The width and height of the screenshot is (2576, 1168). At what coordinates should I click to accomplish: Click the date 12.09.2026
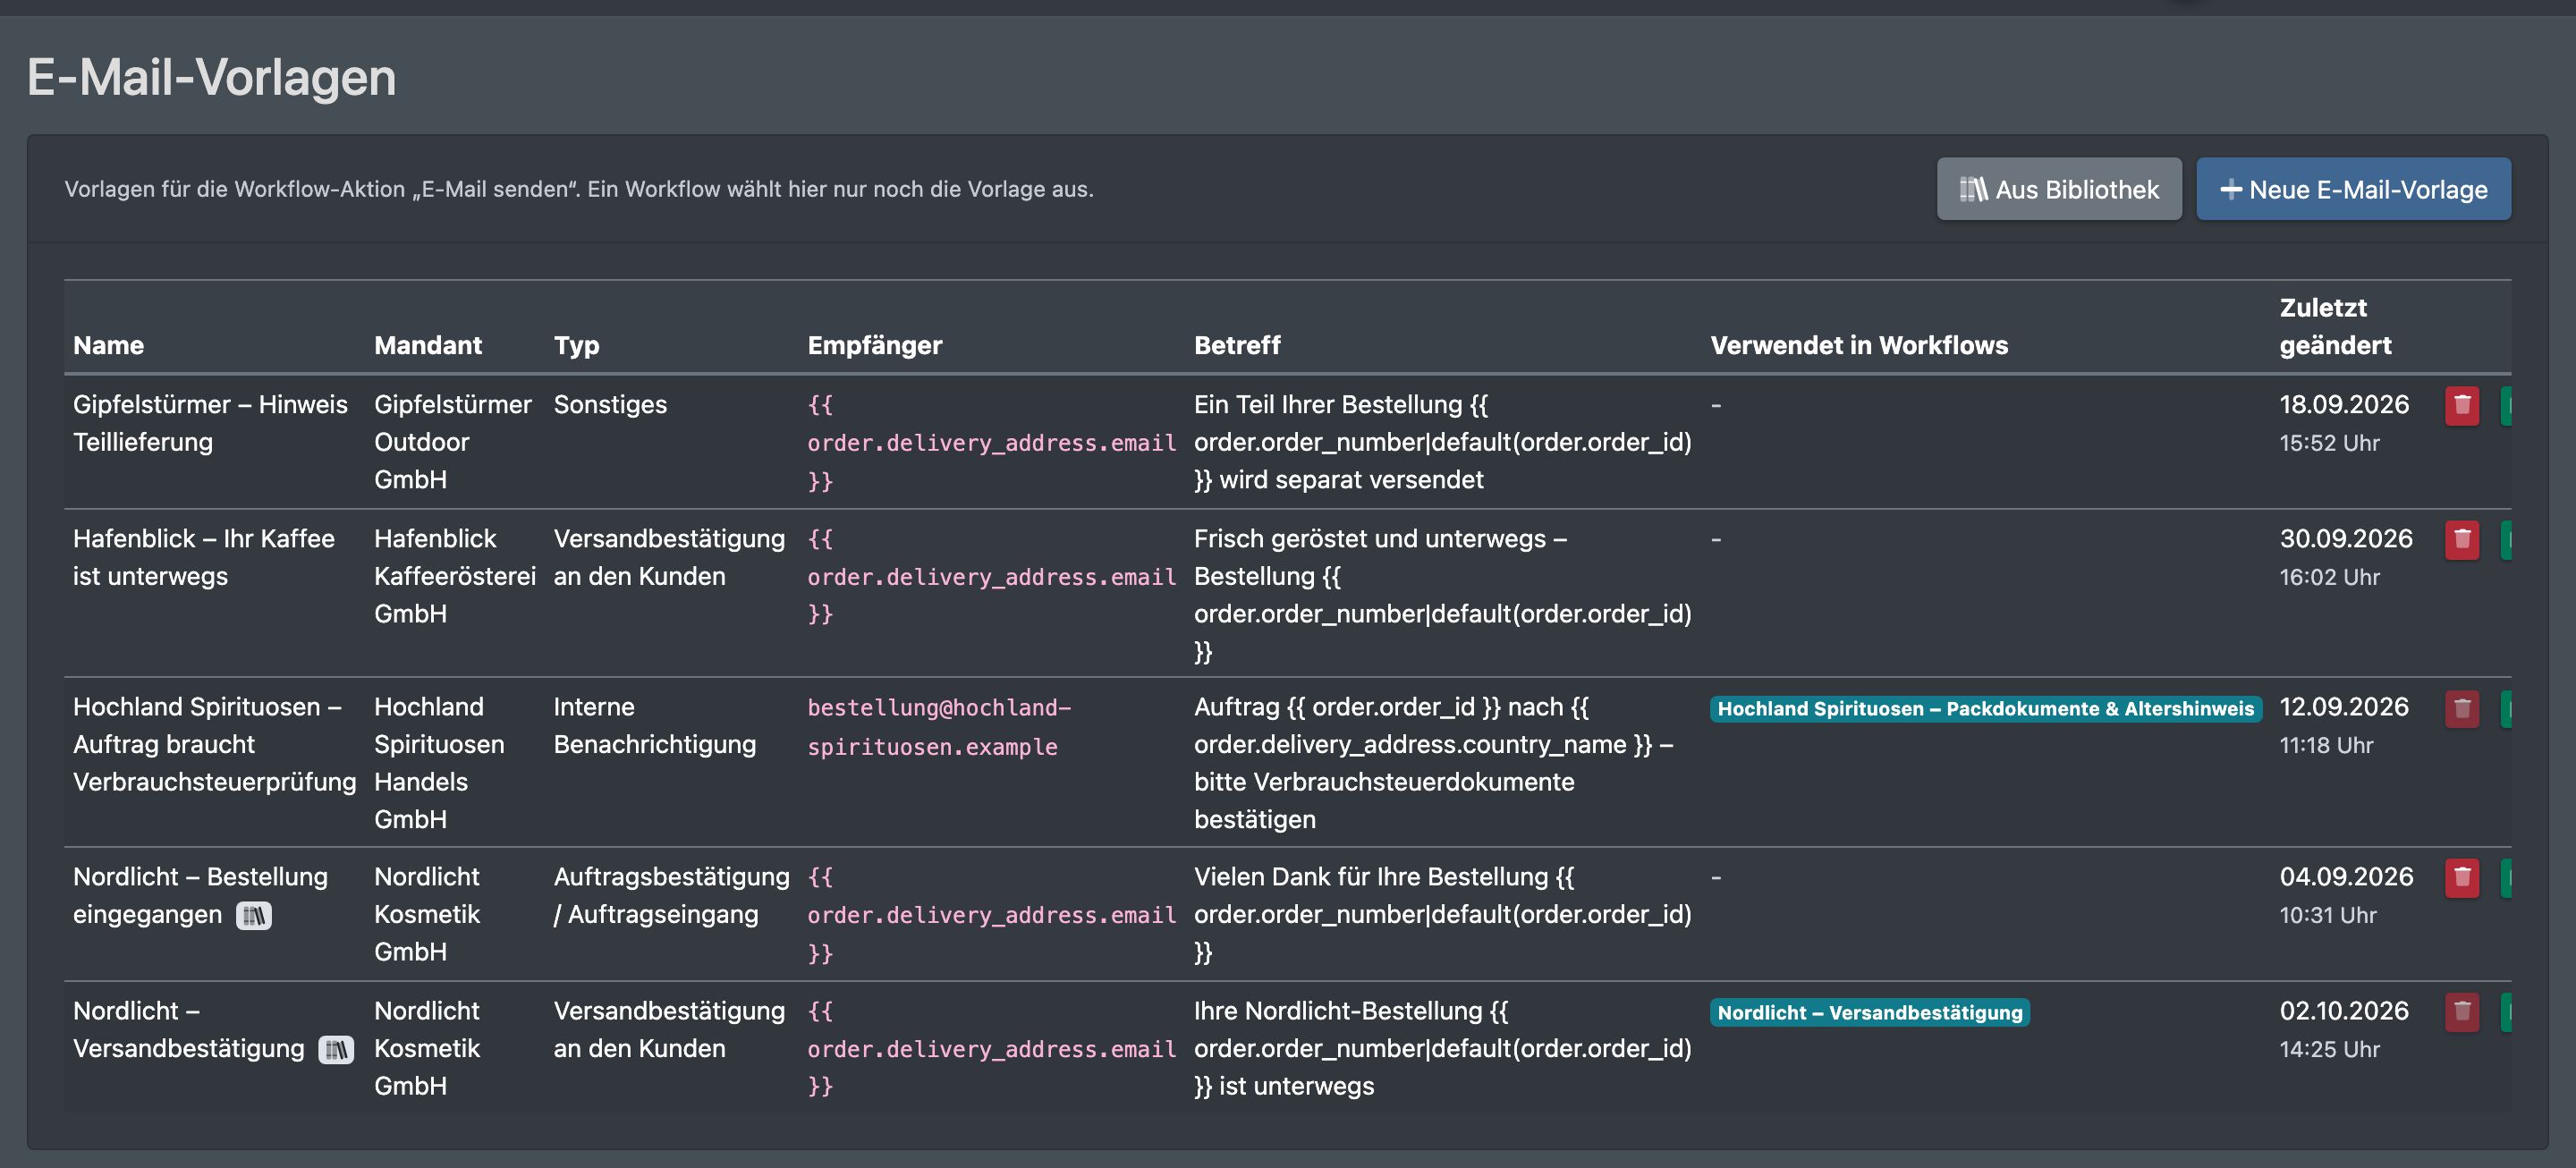click(2344, 706)
